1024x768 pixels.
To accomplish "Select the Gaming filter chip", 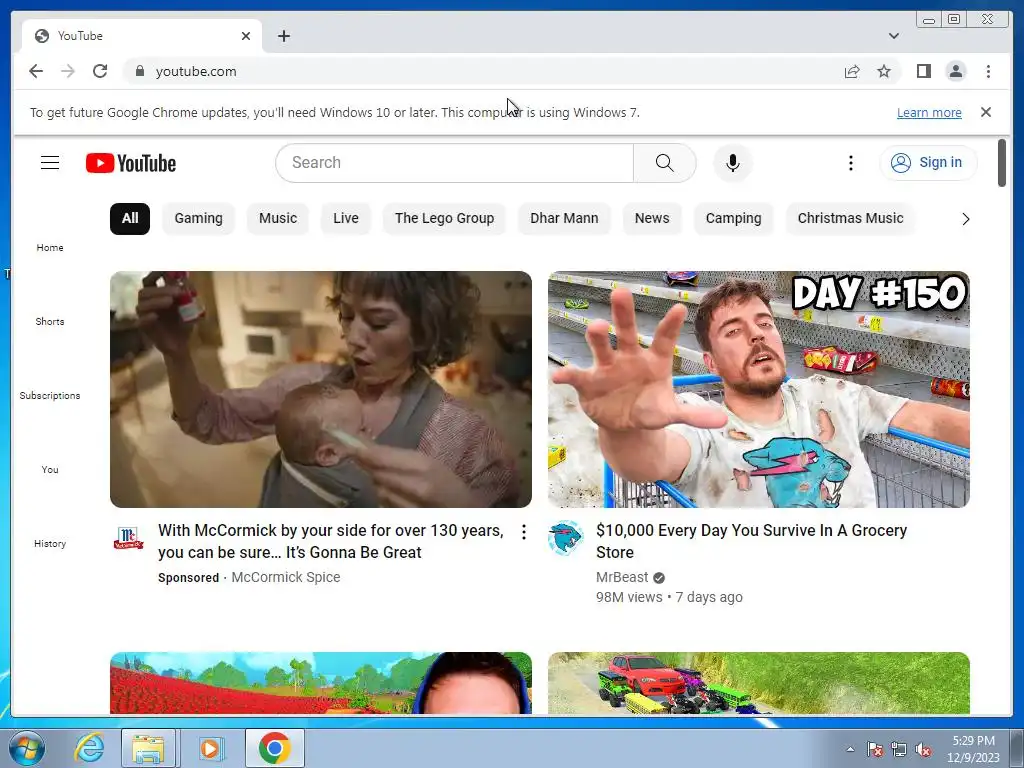I will coord(199,218).
